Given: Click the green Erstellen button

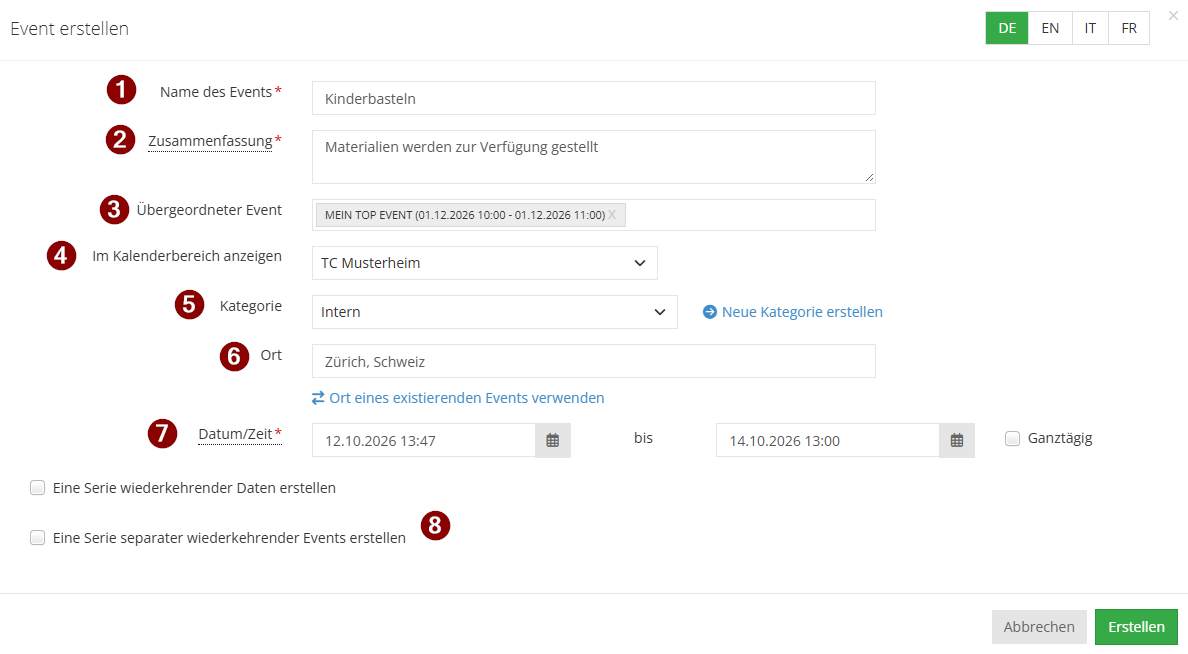Looking at the screenshot, I should point(1136,627).
